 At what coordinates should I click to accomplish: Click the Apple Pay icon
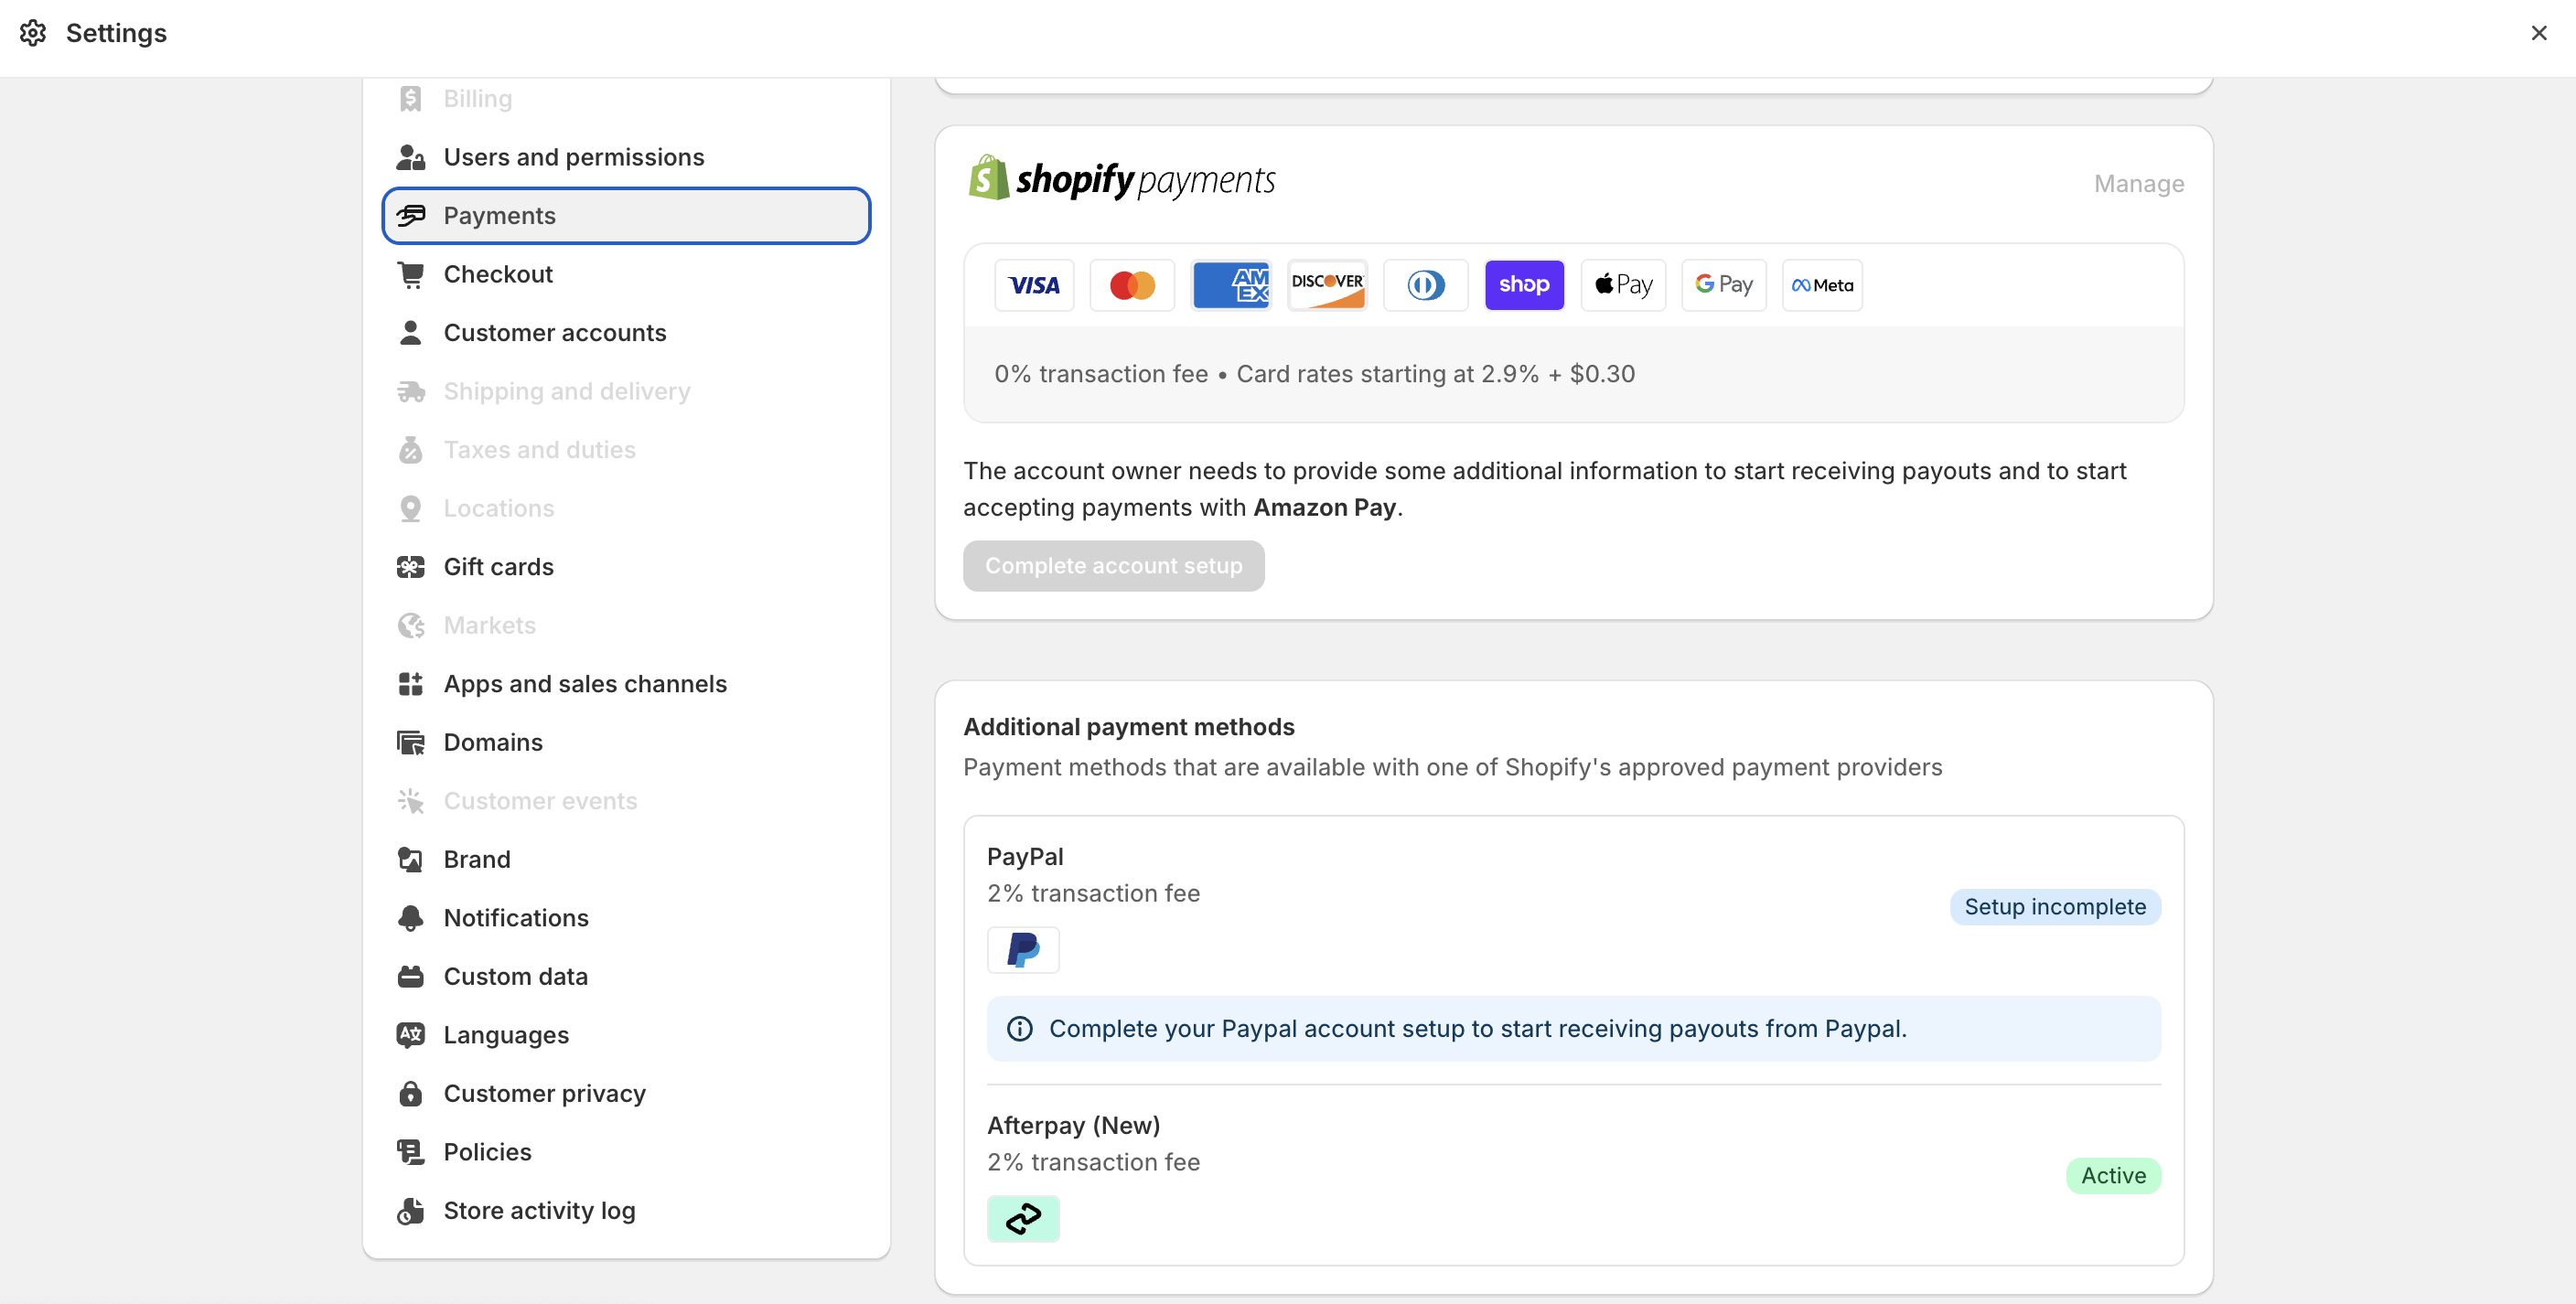tap(1622, 285)
